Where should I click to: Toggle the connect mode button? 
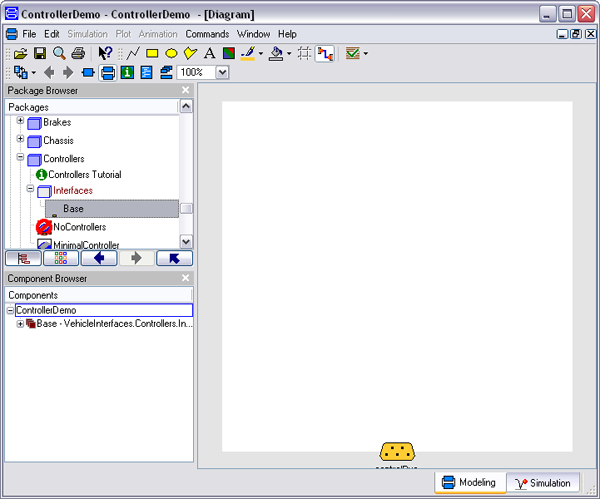coord(325,53)
